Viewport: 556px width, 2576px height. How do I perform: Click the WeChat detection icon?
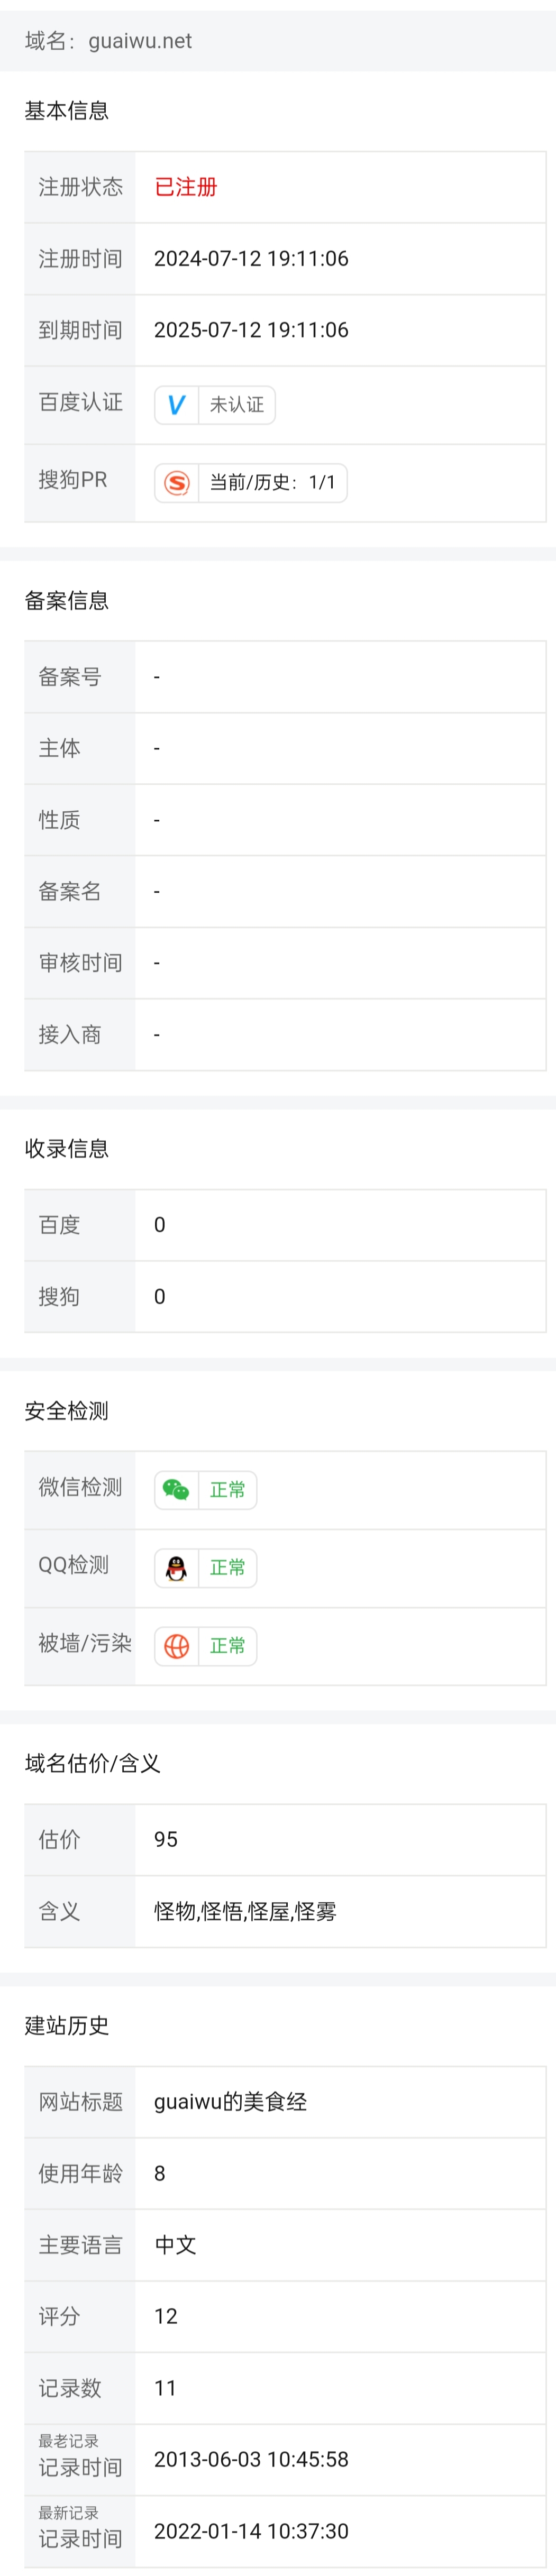(176, 1490)
